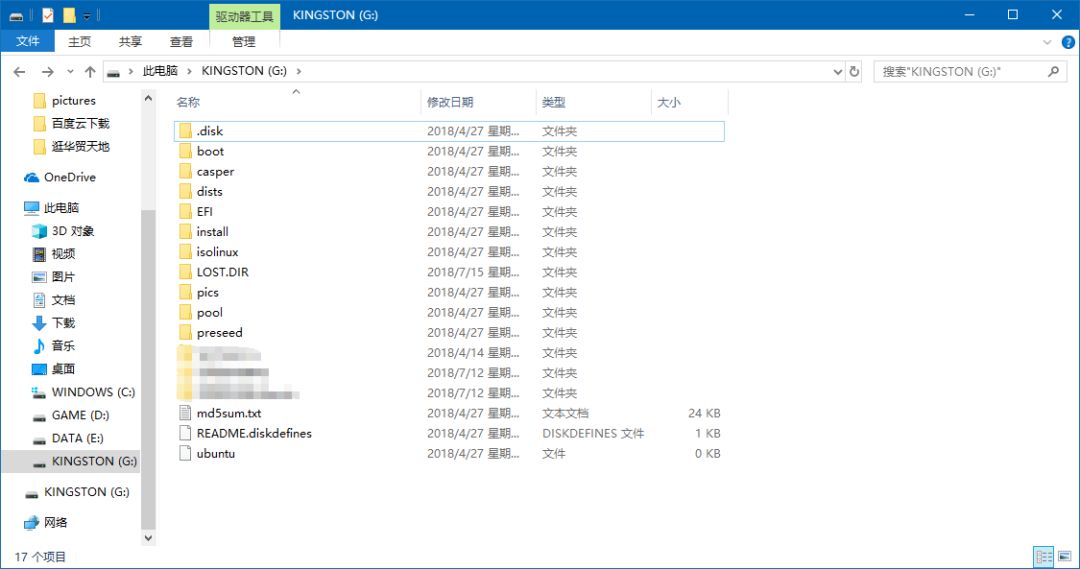This screenshot has height=569, width=1080.
Task: Select the EFI folder icon
Action: point(185,211)
